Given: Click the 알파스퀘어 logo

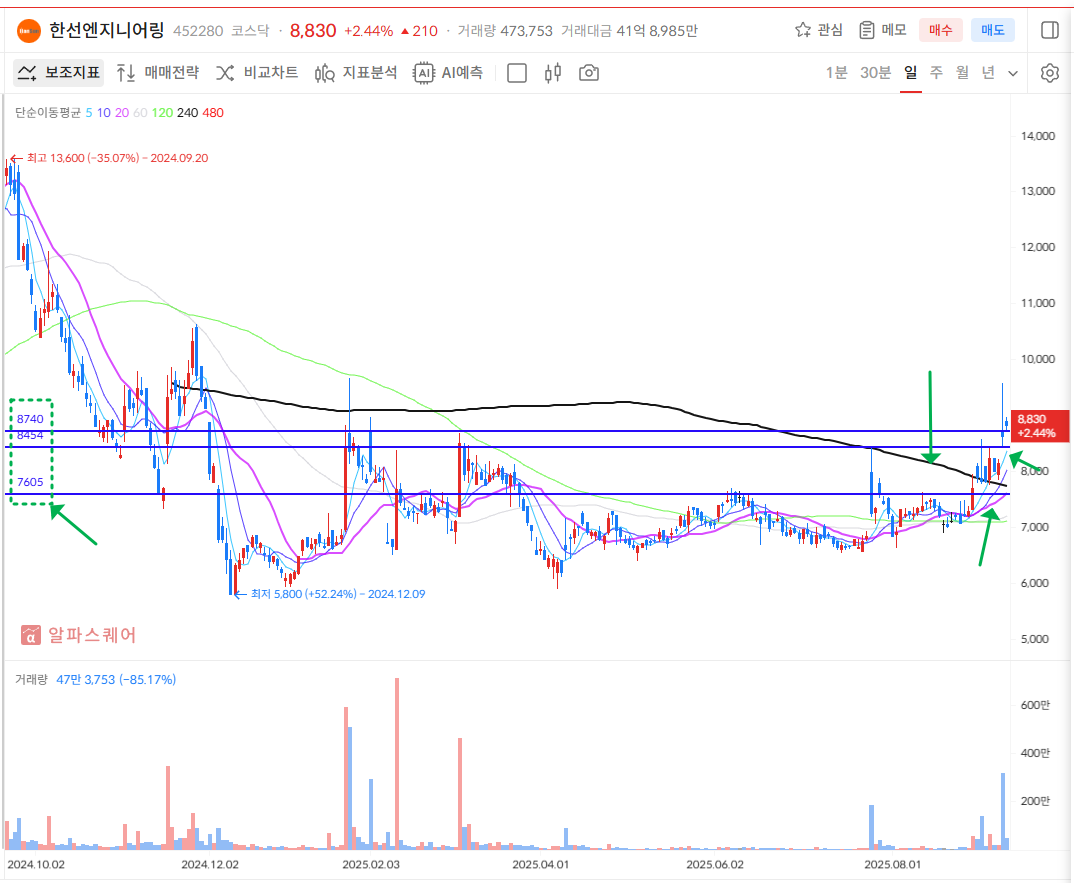Looking at the screenshot, I should pyautogui.click(x=79, y=635).
